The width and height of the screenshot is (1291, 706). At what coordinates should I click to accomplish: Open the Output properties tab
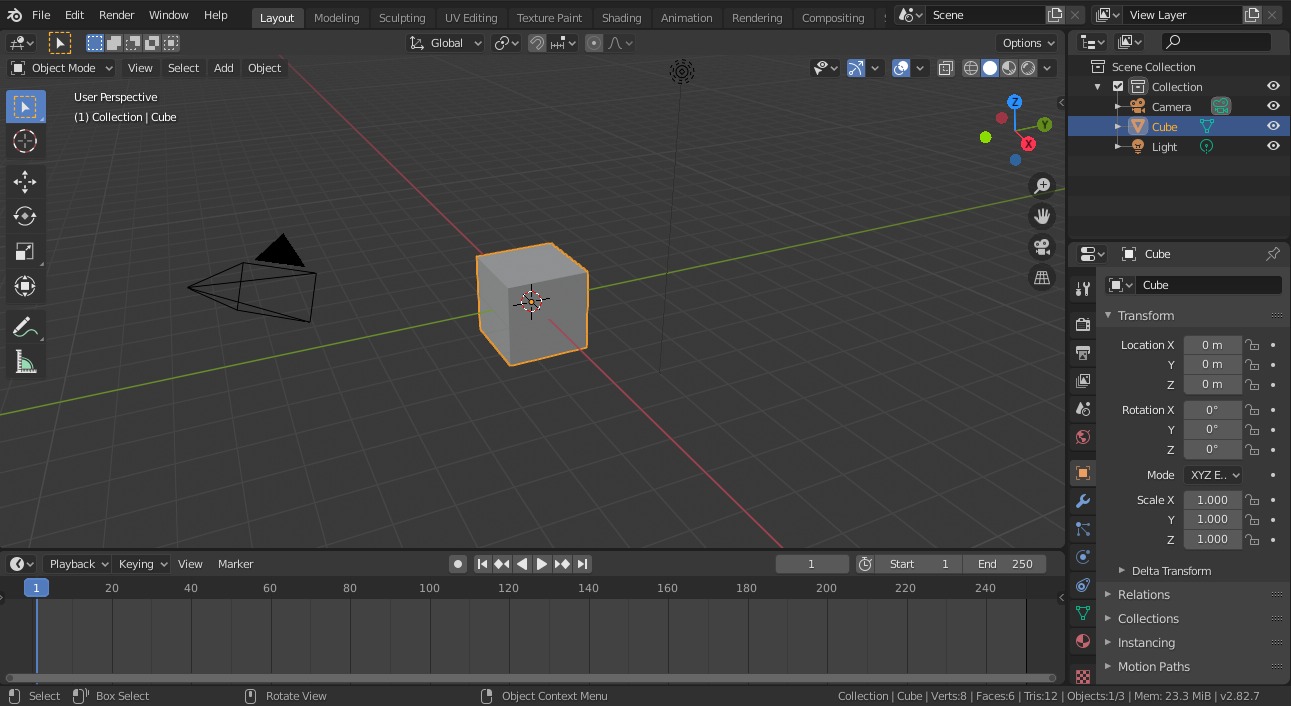(x=1082, y=352)
